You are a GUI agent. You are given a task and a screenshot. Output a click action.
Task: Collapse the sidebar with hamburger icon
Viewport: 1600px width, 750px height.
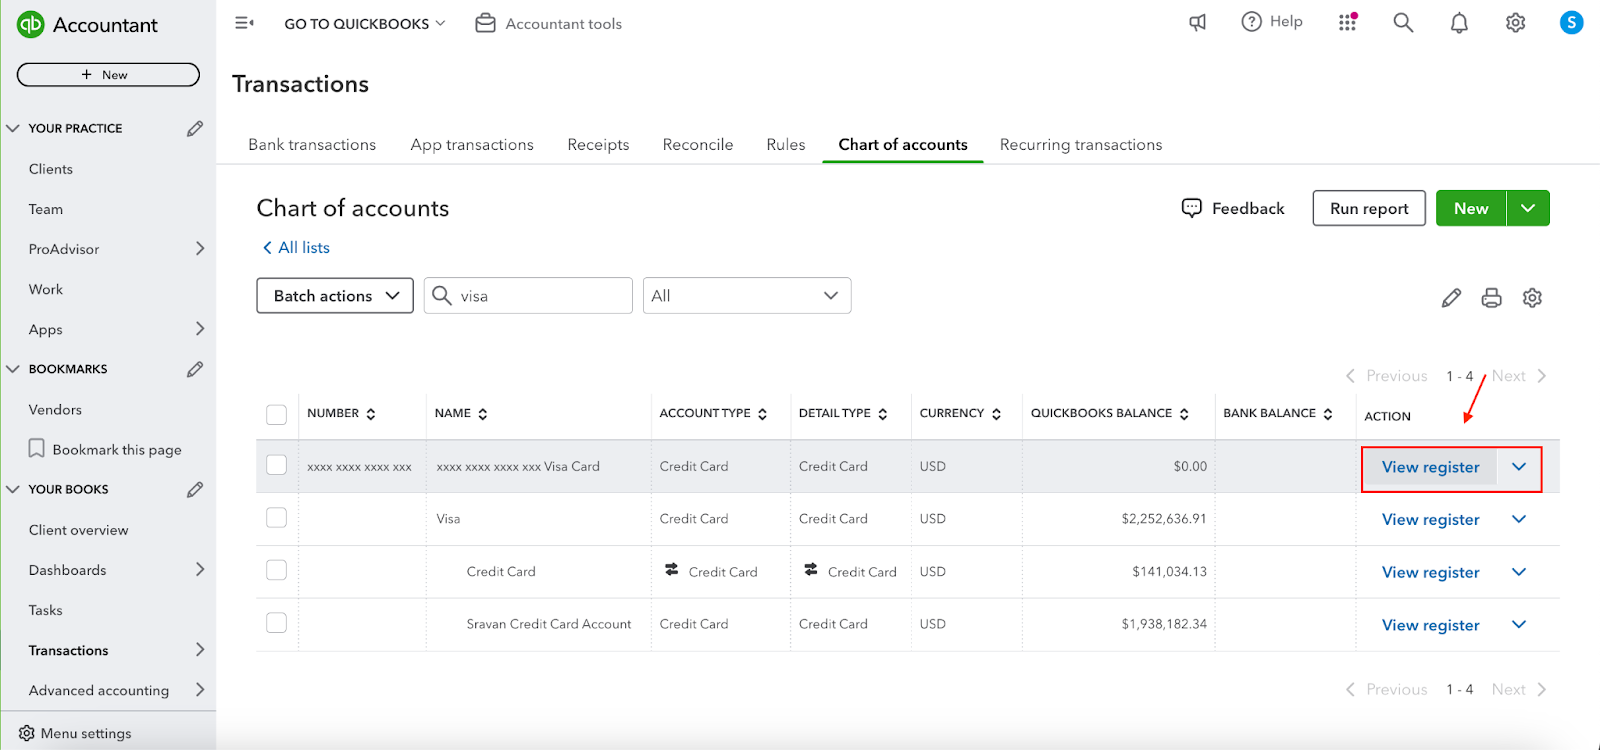[244, 23]
